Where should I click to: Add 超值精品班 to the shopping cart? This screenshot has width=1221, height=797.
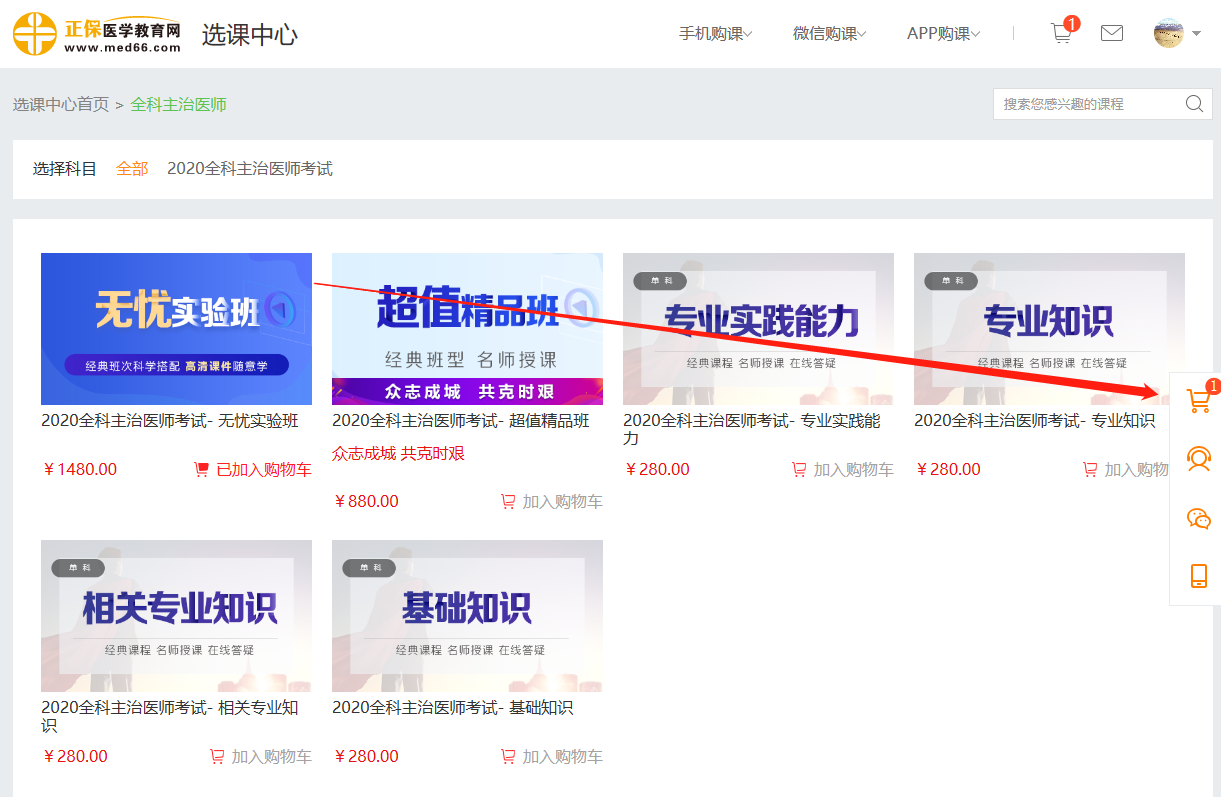(552, 502)
